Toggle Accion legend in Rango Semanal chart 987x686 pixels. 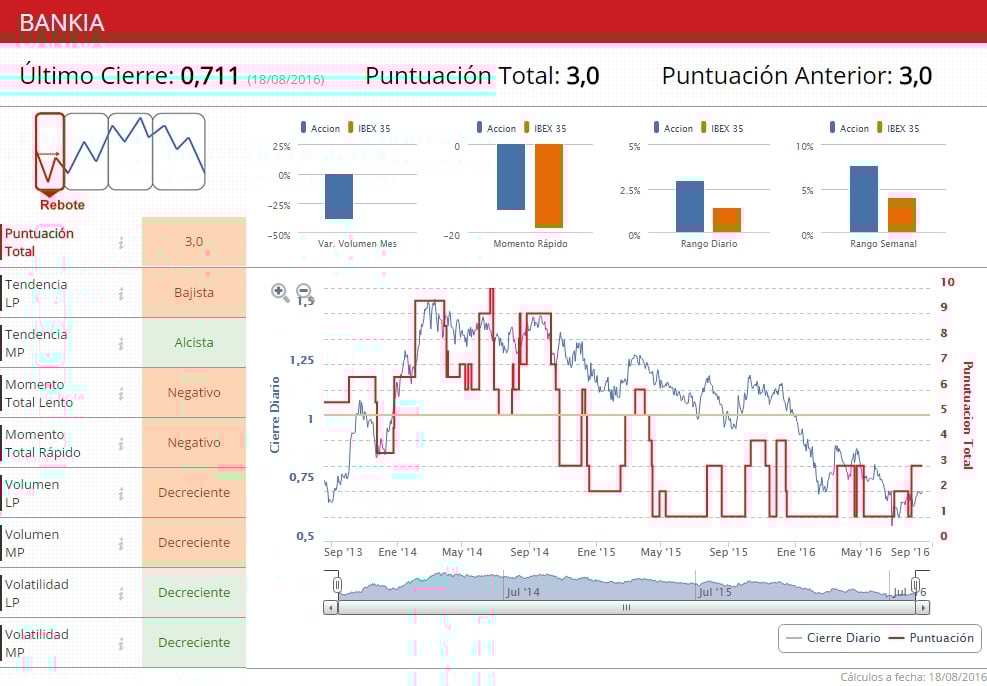click(x=850, y=128)
